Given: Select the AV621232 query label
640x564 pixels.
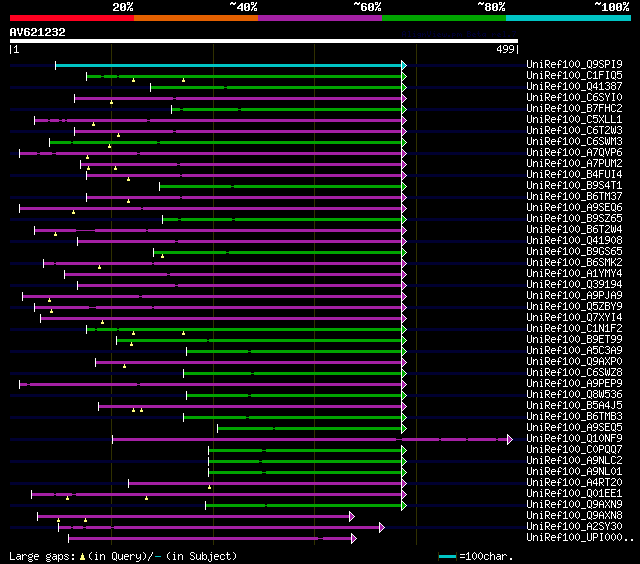Looking at the screenshot, I should tap(38, 32).
